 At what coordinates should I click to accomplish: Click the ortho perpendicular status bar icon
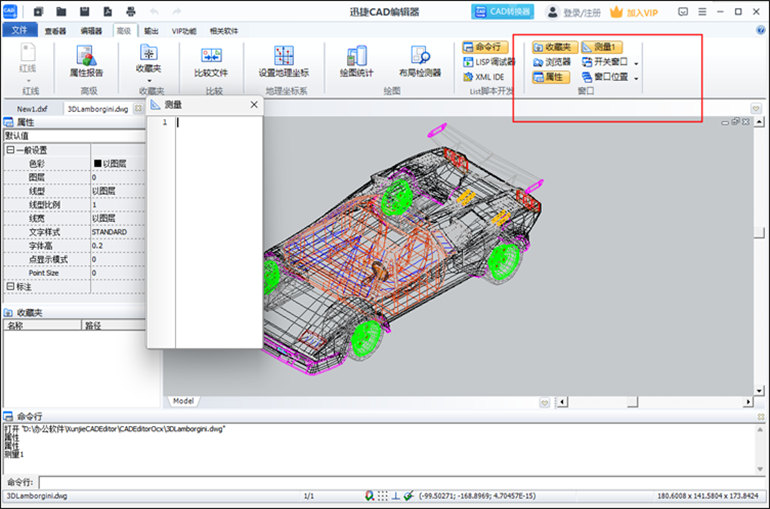pyautogui.click(x=396, y=496)
